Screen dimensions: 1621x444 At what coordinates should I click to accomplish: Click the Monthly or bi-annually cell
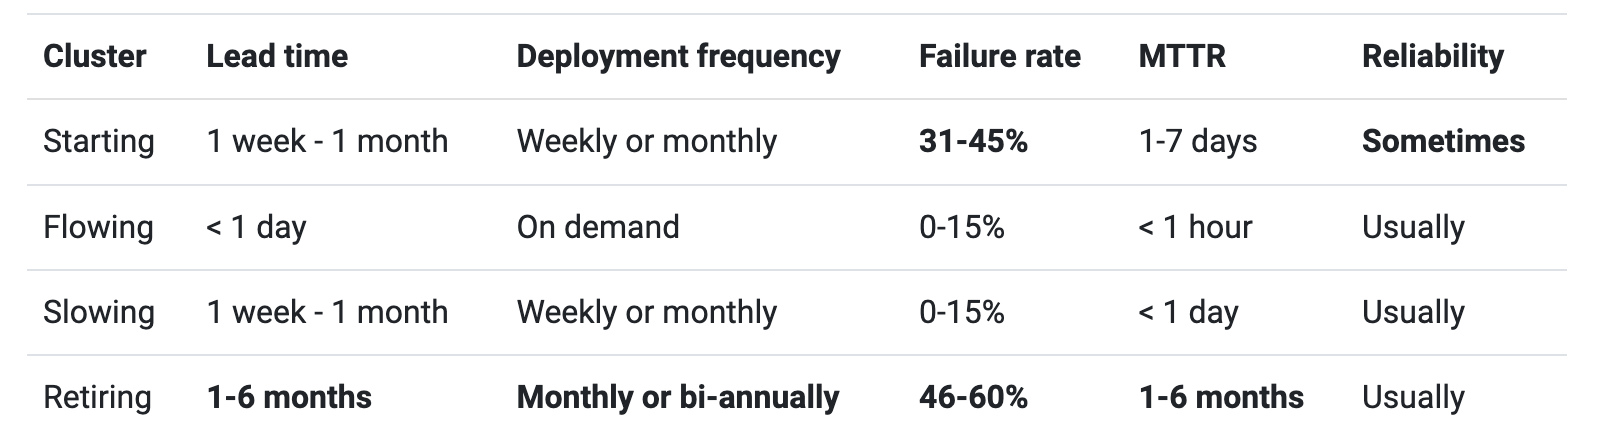point(678,397)
